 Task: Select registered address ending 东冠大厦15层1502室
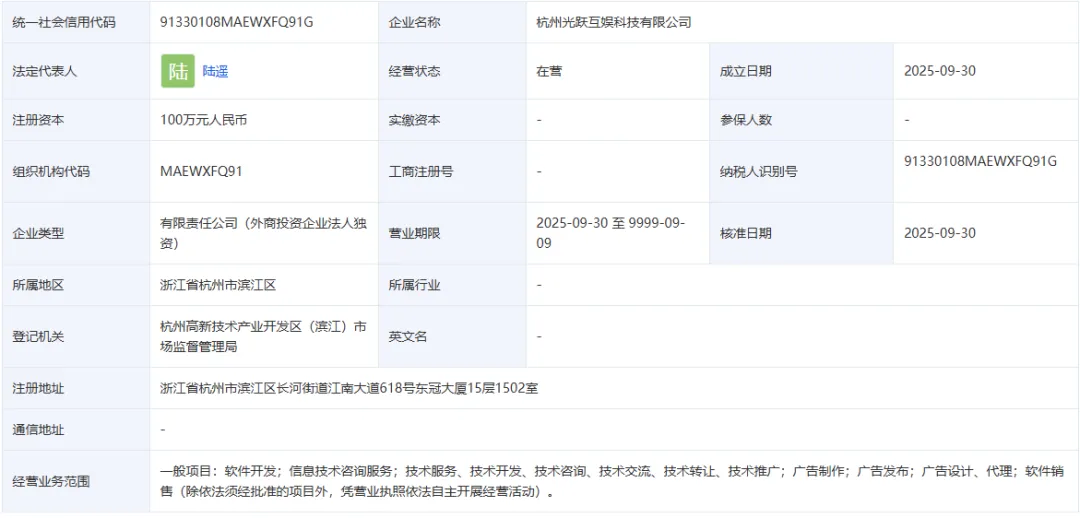pyautogui.click(x=349, y=388)
